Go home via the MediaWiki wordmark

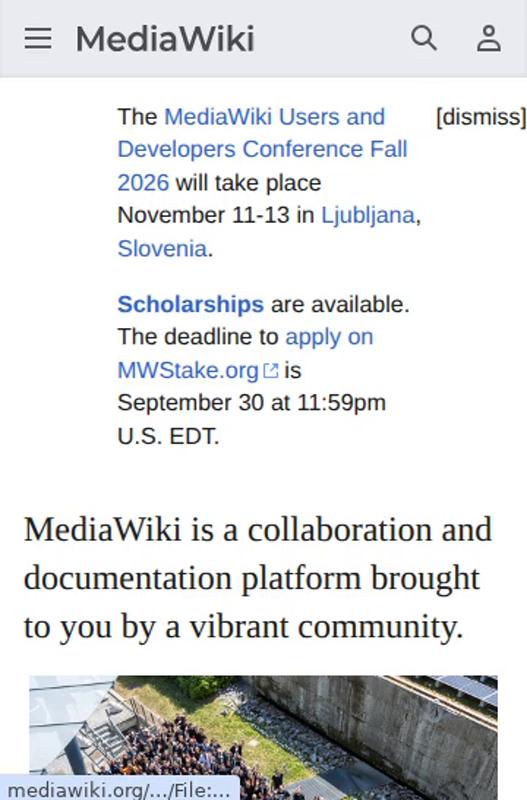click(165, 39)
